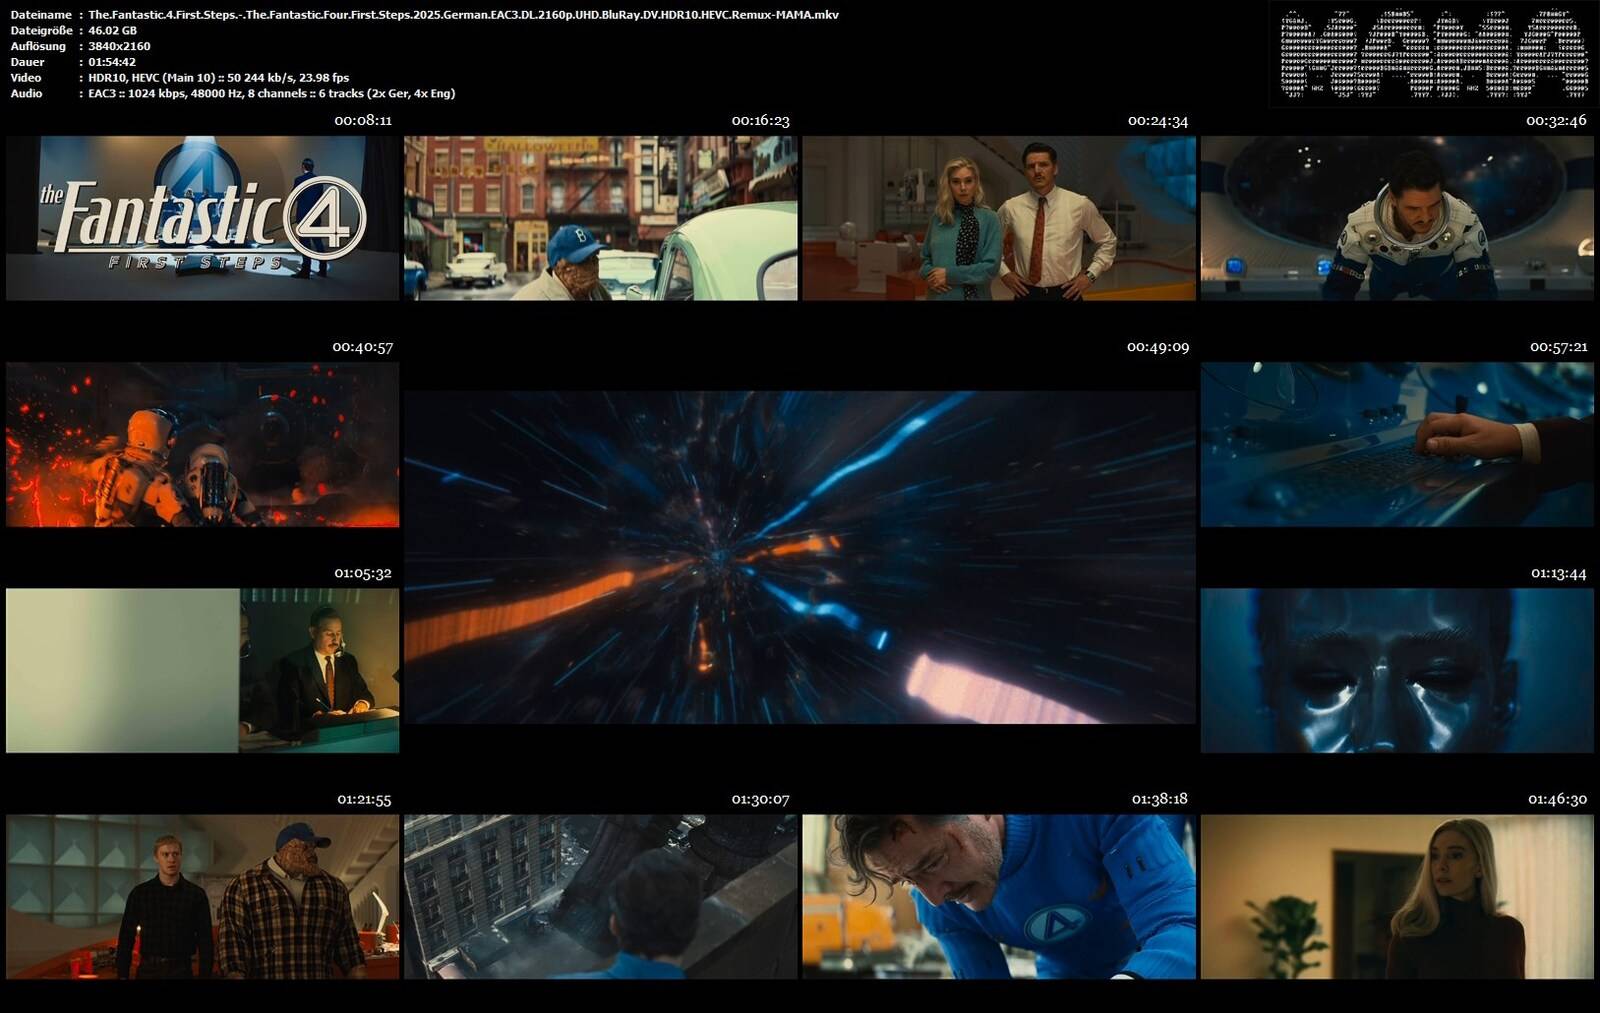Image resolution: width=1600 pixels, height=1013 pixels.
Task: Click the 'Auflösung' label
Action: pyautogui.click(x=38, y=46)
